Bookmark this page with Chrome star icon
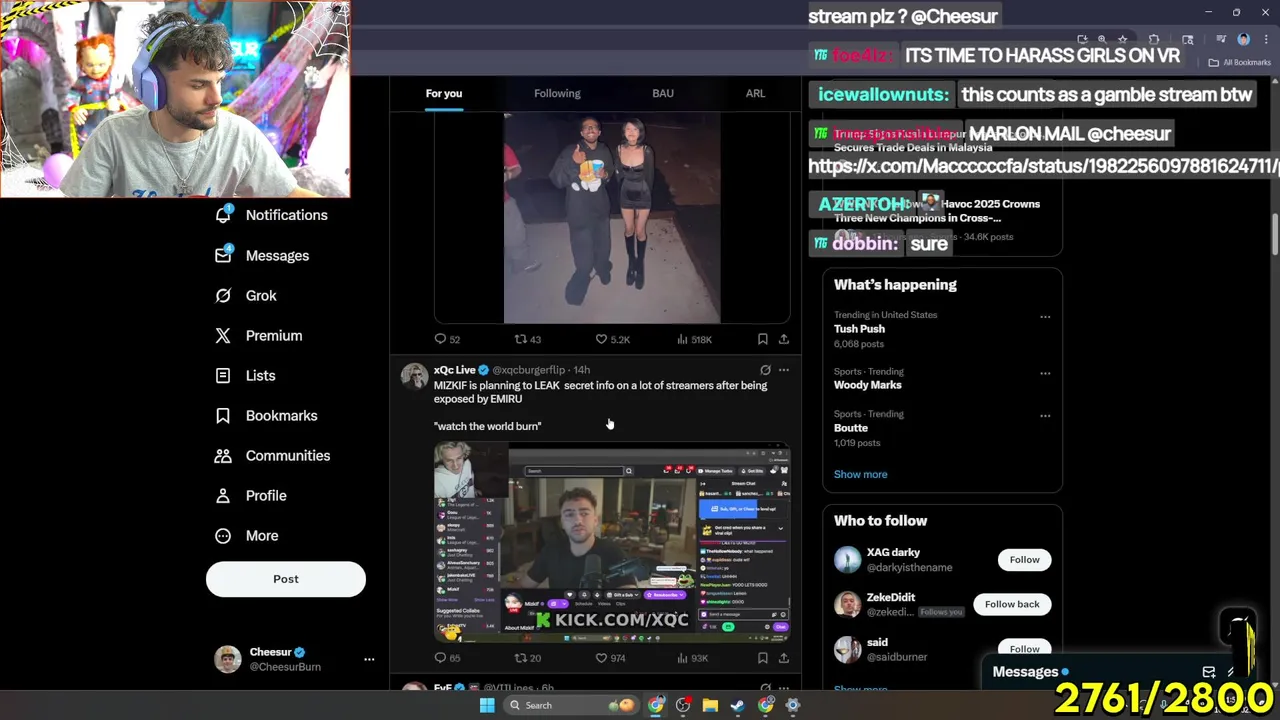The image size is (1280, 720). [1122, 39]
